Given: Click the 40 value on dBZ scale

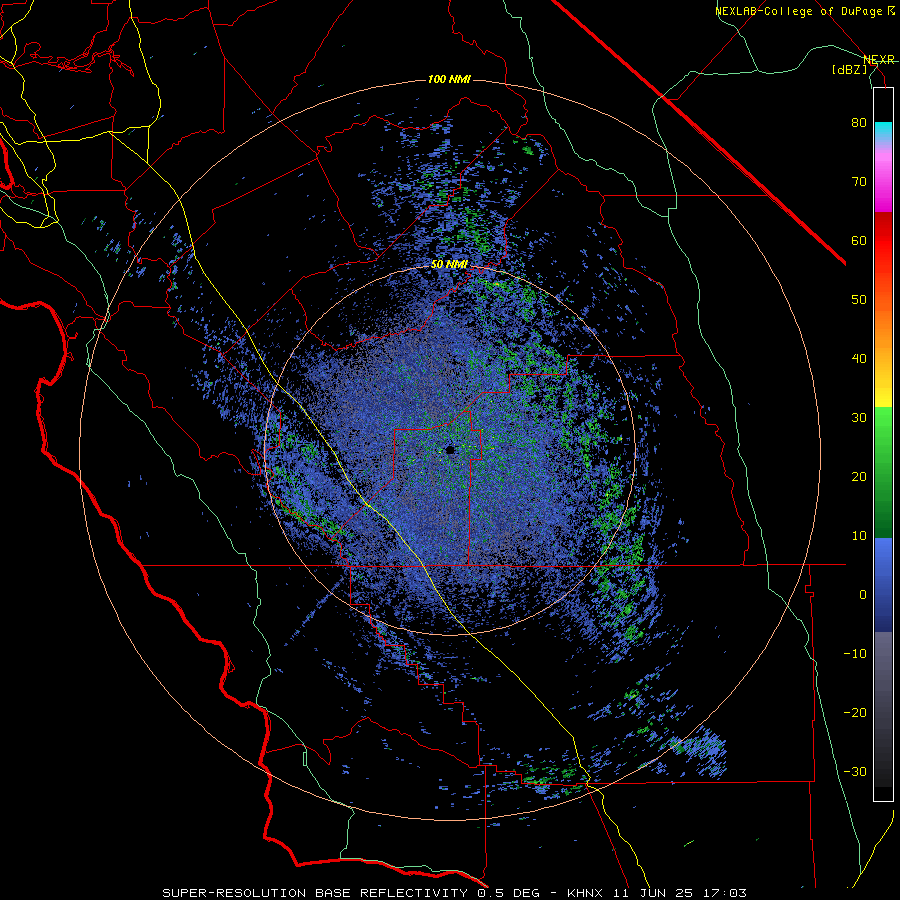Looking at the screenshot, I should [x=859, y=358].
